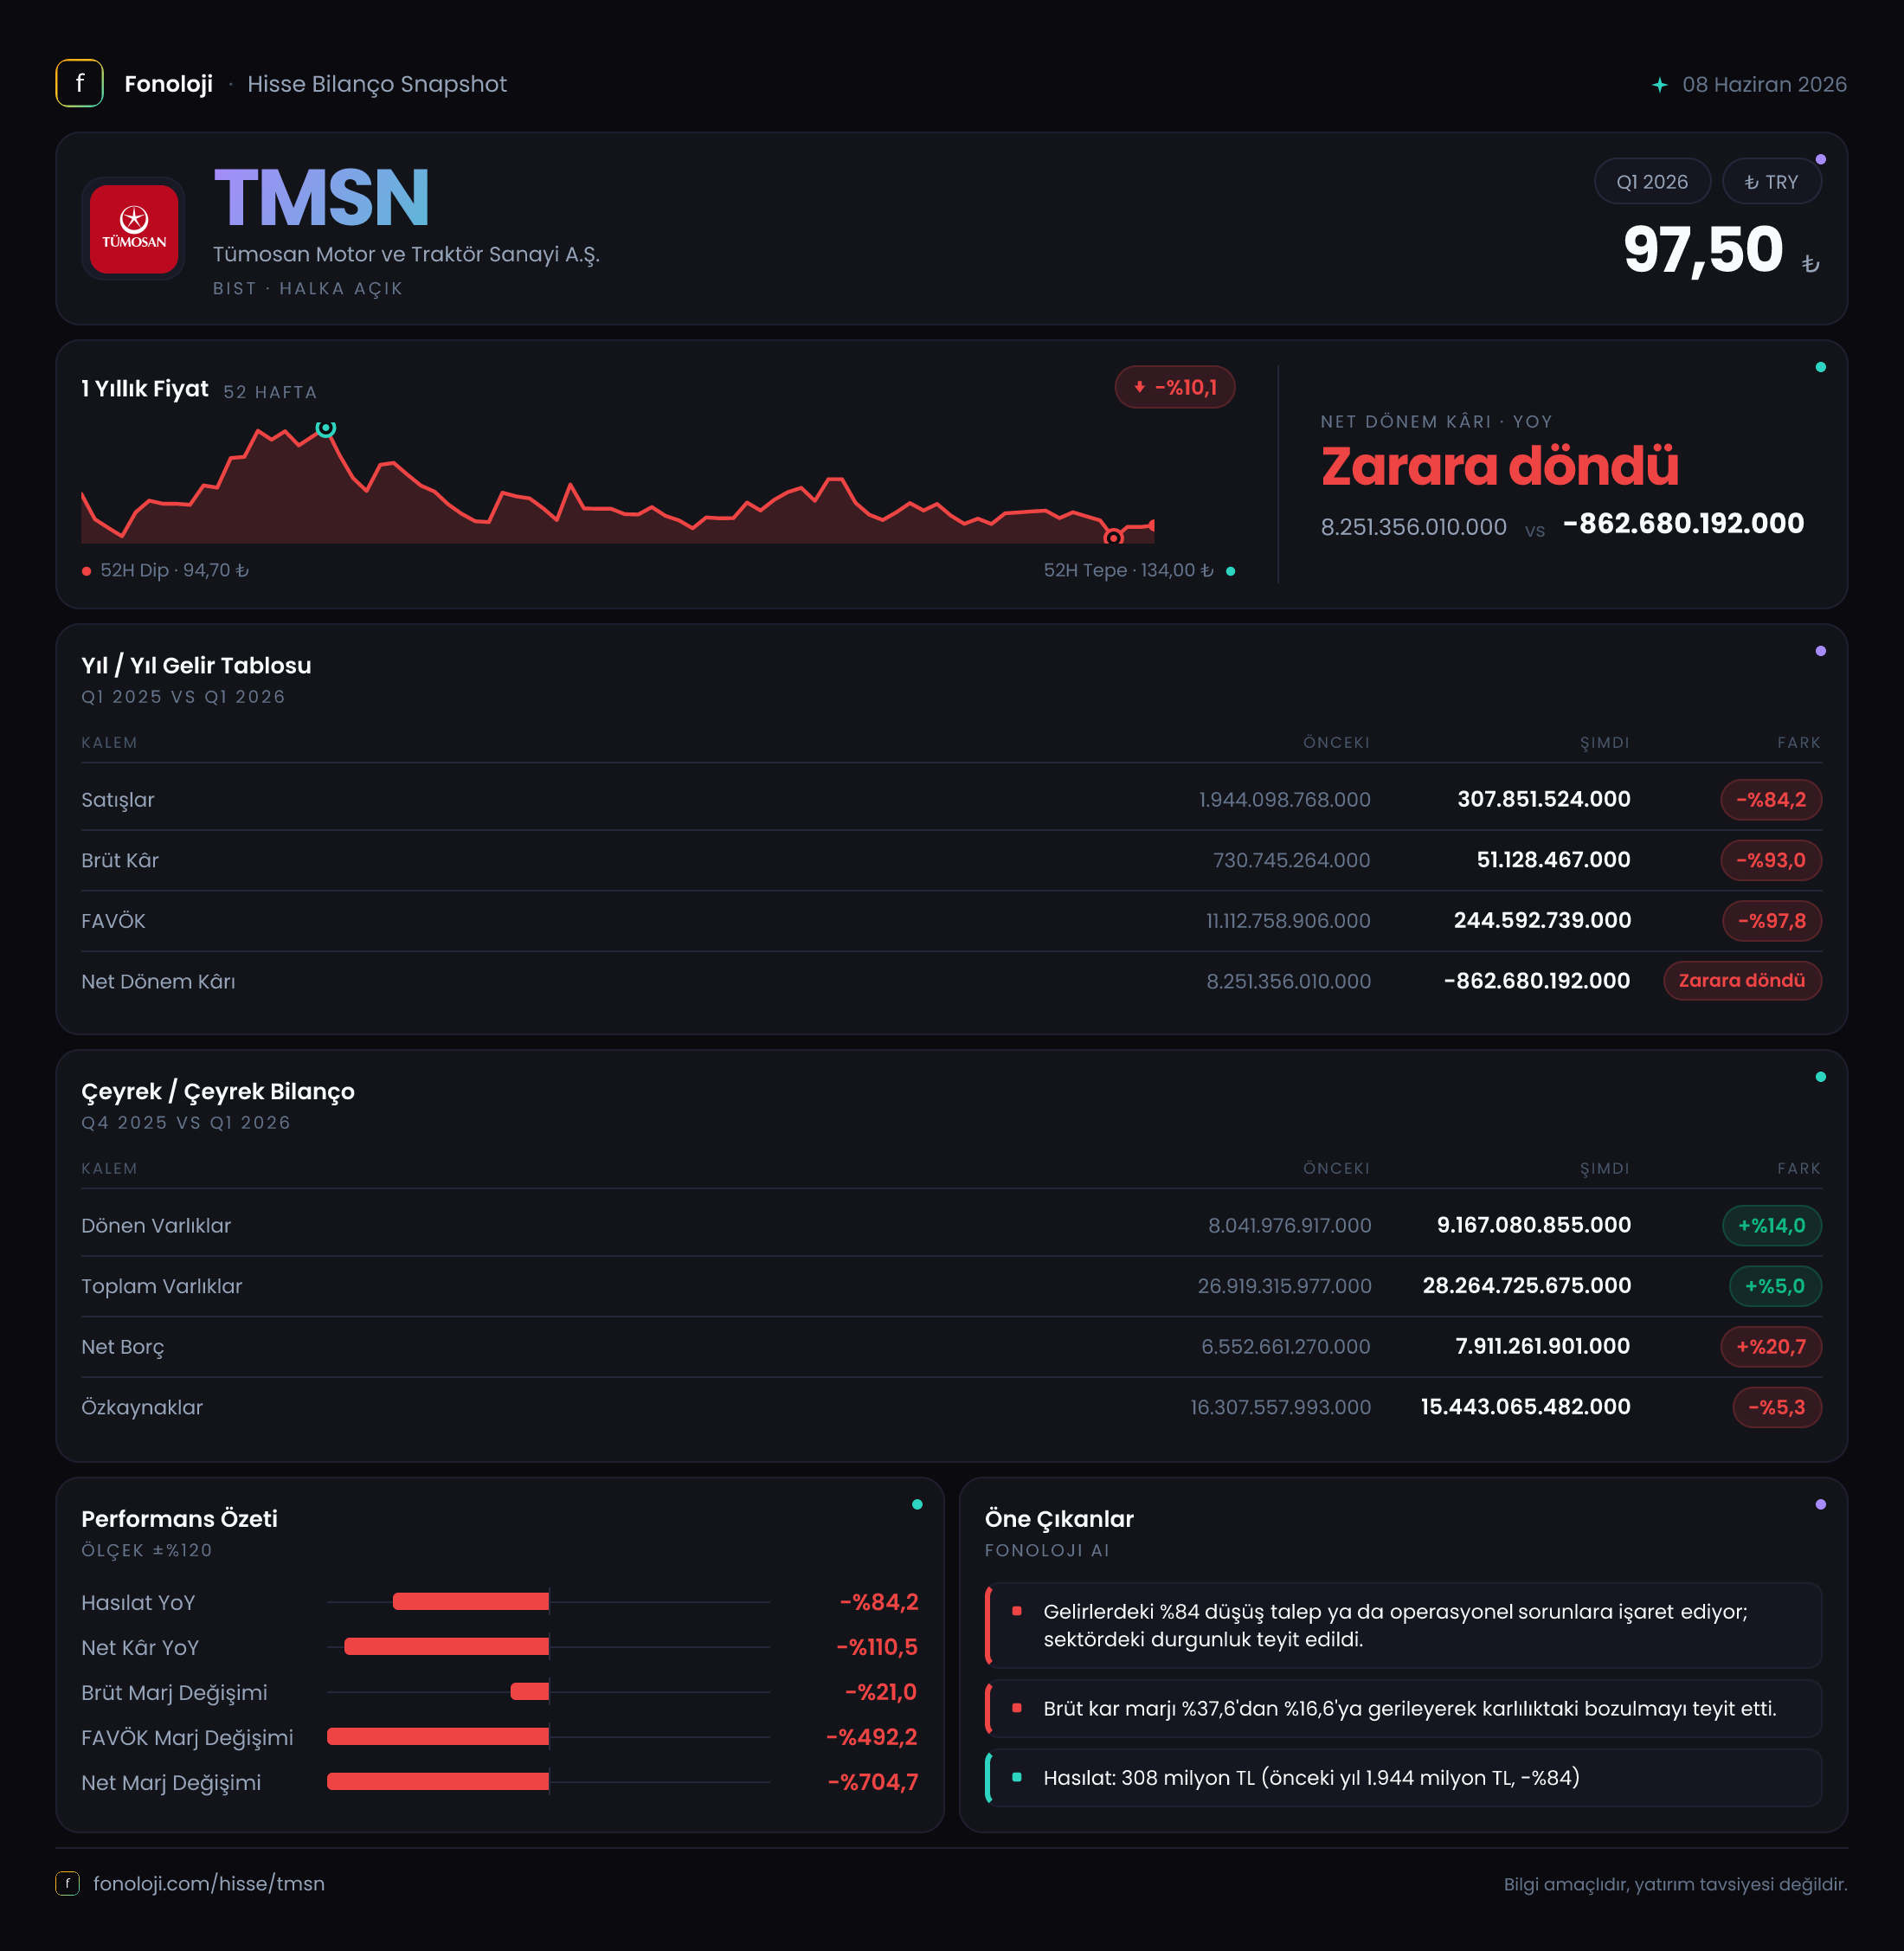Click the 1 Yıllık Fiyat chart title
The image size is (1904, 1951).
point(145,389)
